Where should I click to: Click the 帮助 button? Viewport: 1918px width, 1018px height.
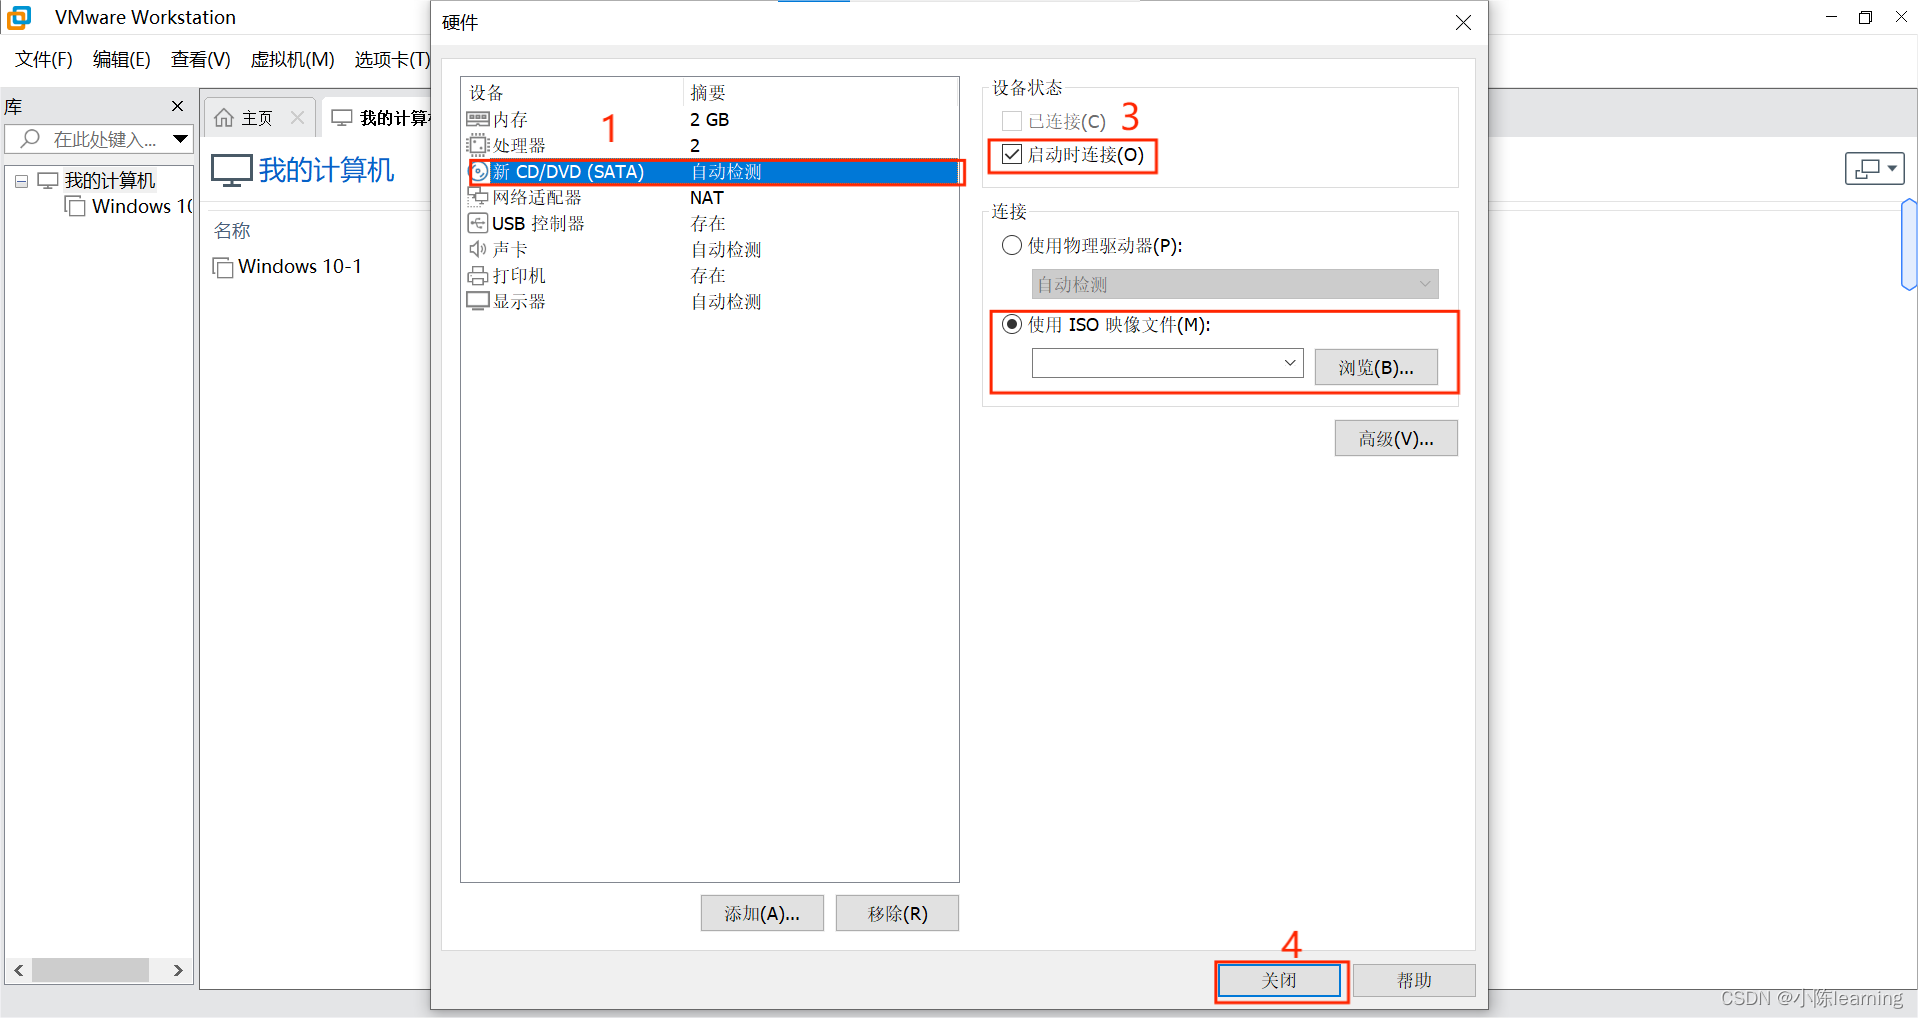pos(1414,980)
